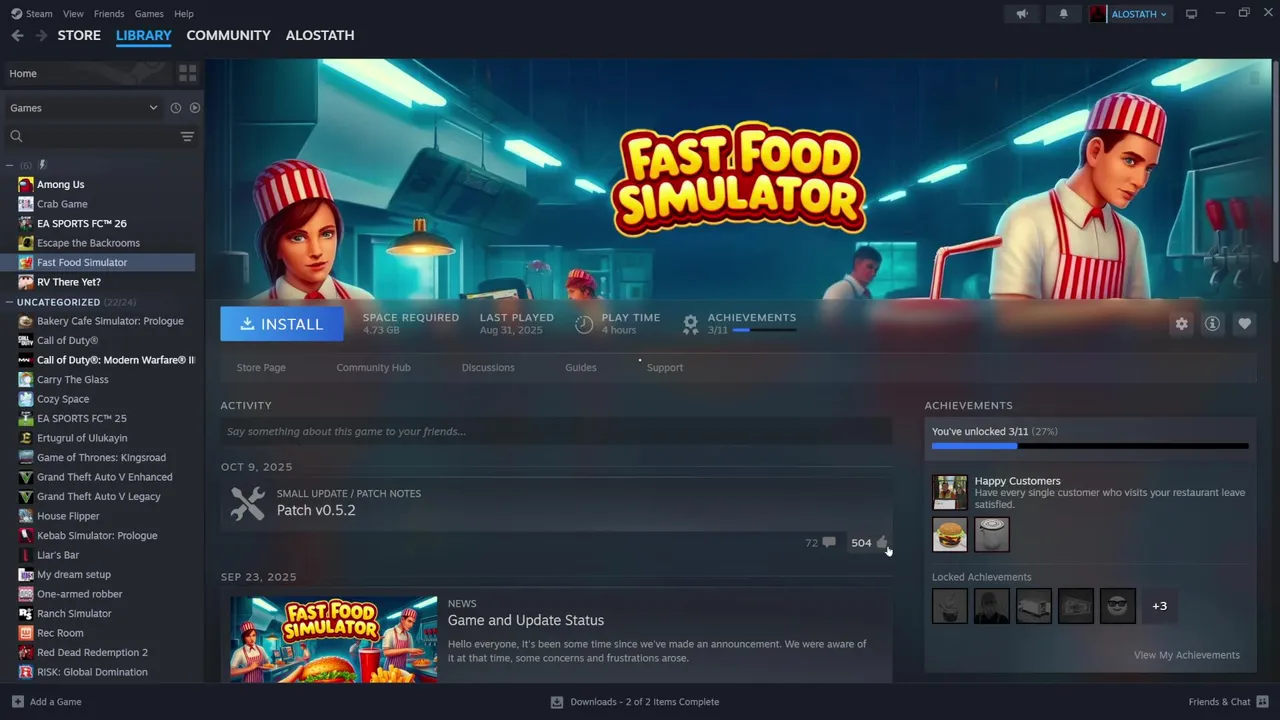Expand the +3 locked achievements
The image size is (1280, 720).
click(x=1159, y=606)
